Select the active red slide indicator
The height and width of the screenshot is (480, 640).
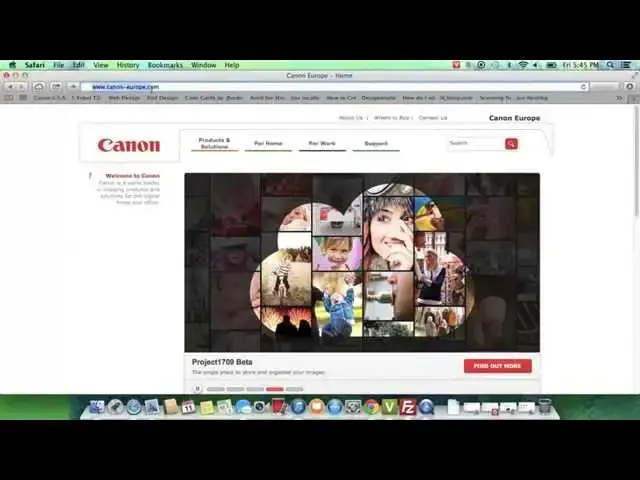click(275, 389)
